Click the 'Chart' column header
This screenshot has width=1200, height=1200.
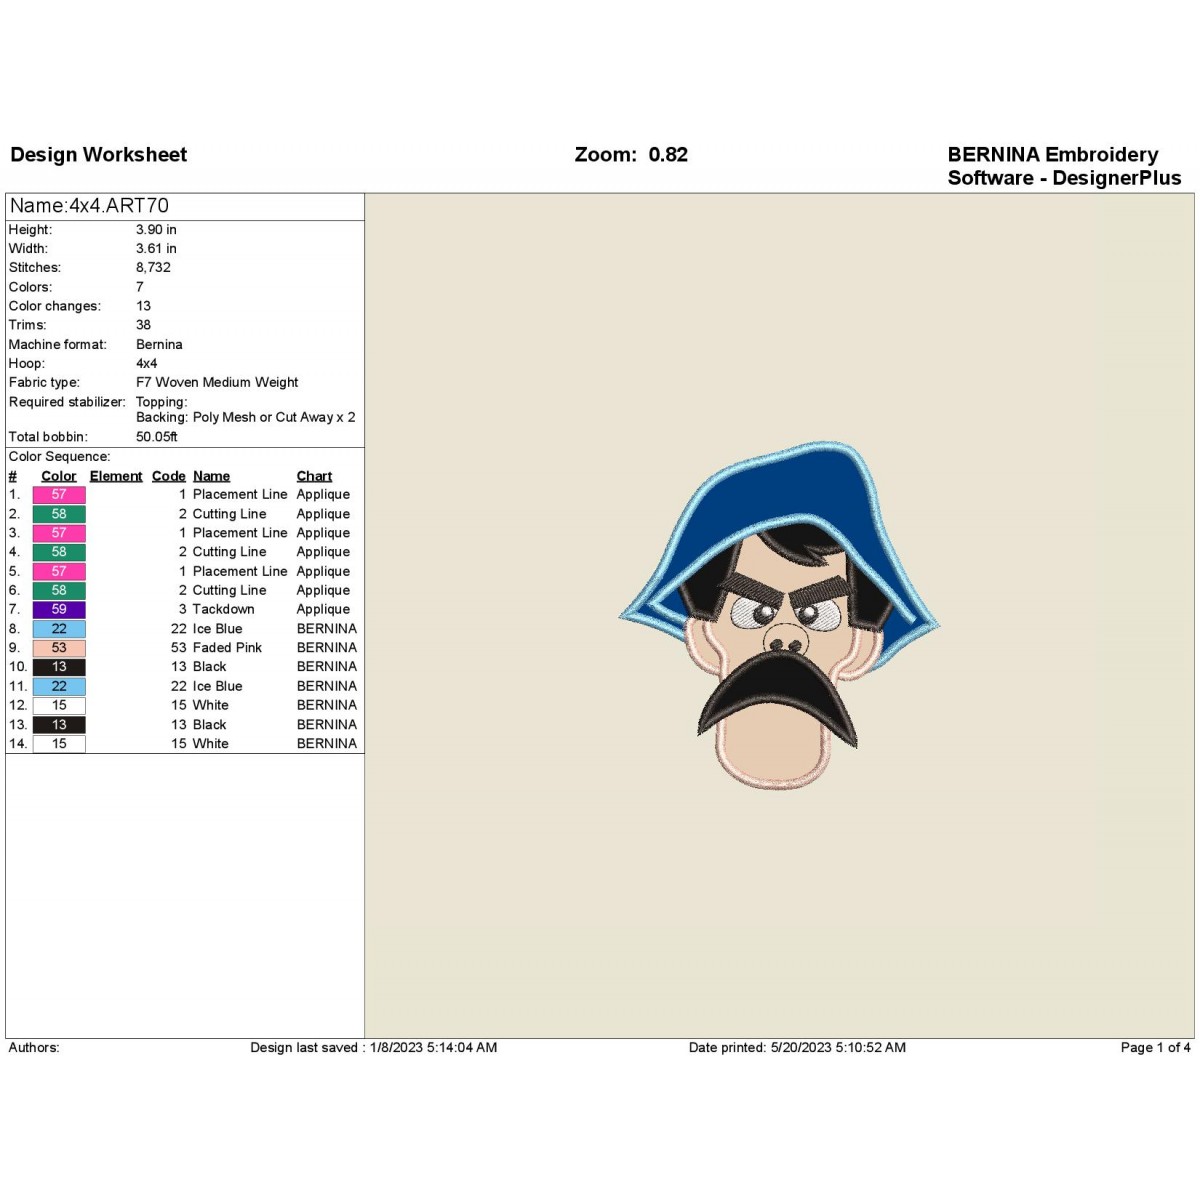tap(314, 476)
